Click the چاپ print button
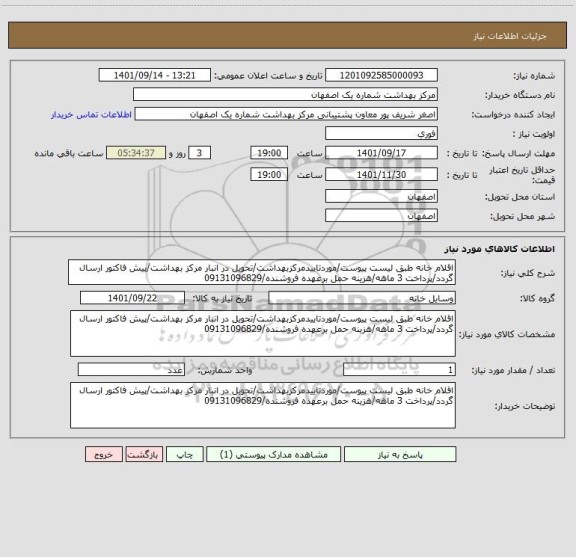Image resolution: width=576 pixels, height=557 pixels. point(185,454)
